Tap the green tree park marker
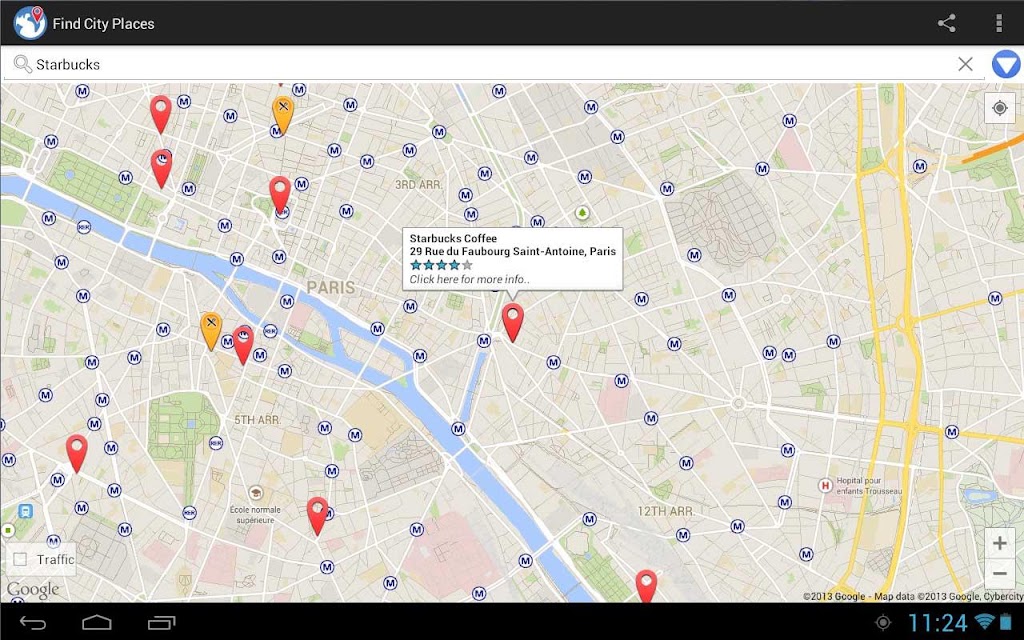 pos(582,213)
